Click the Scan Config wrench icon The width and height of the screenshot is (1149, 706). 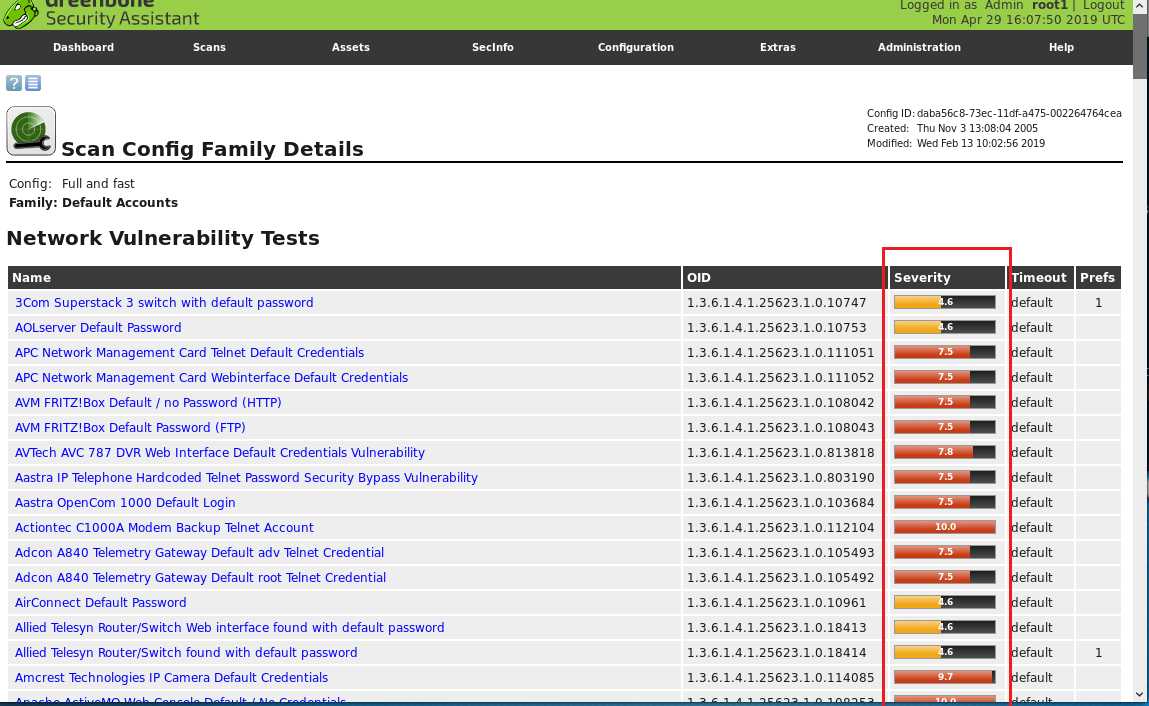(31, 131)
